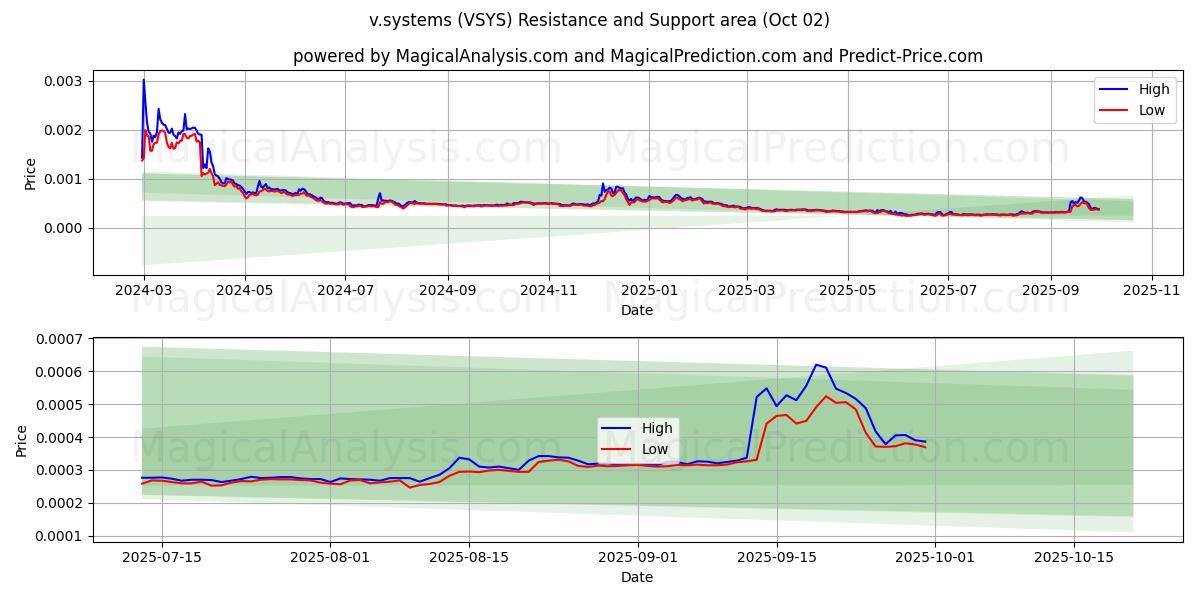Click the 2025-09-01 tick label on the bottom x-axis

(638, 557)
